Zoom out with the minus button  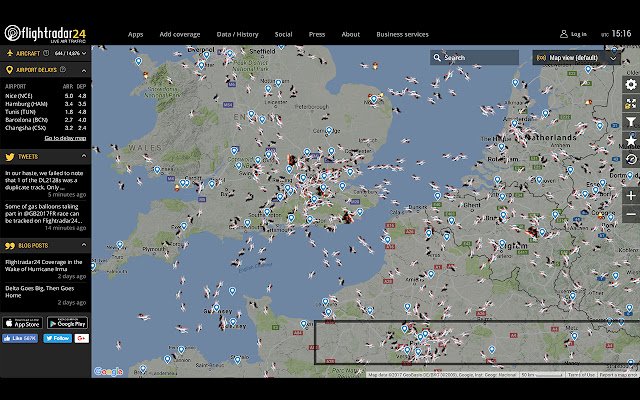pyautogui.click(x=631, y=214)
